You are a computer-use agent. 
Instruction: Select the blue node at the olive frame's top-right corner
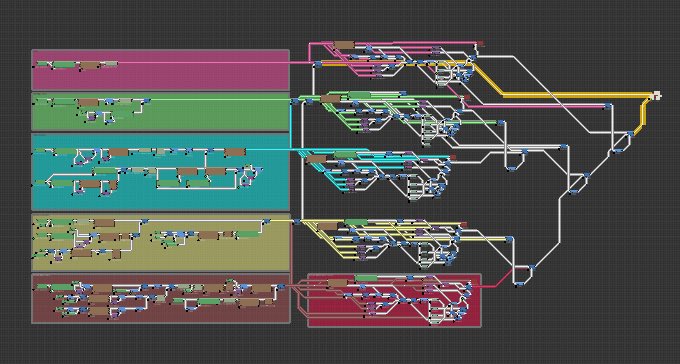click(x=267, y=222)
